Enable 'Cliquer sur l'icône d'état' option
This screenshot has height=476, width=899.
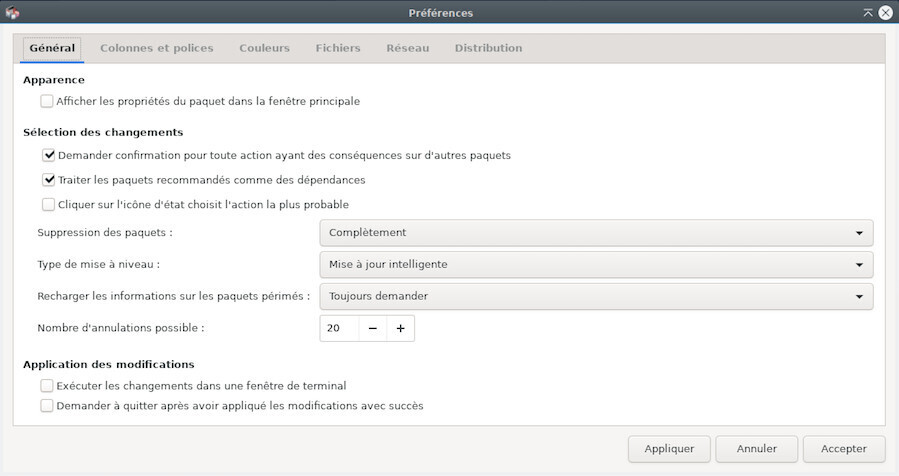(48, 204)
